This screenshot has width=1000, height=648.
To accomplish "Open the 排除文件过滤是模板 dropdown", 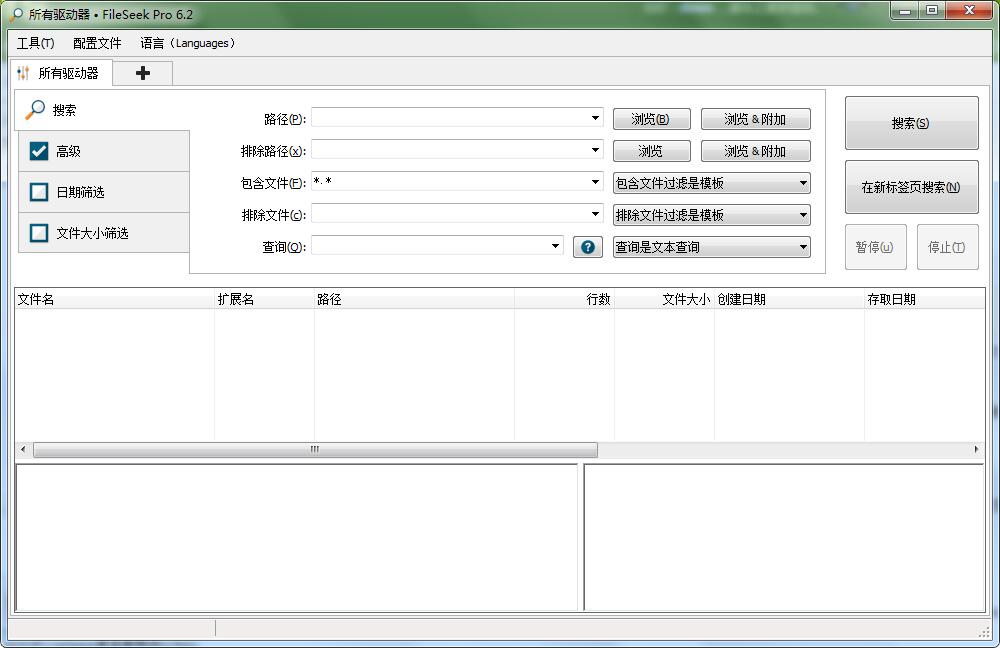I will pos(712,215).
